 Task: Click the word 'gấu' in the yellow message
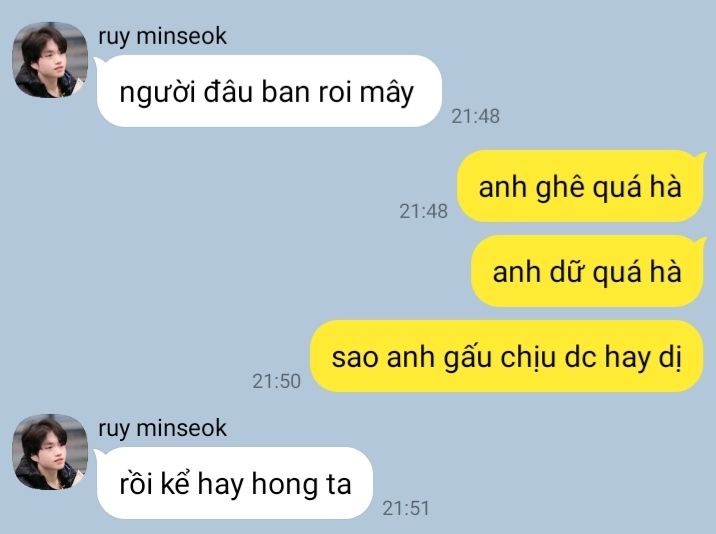[x=468, y=357]
